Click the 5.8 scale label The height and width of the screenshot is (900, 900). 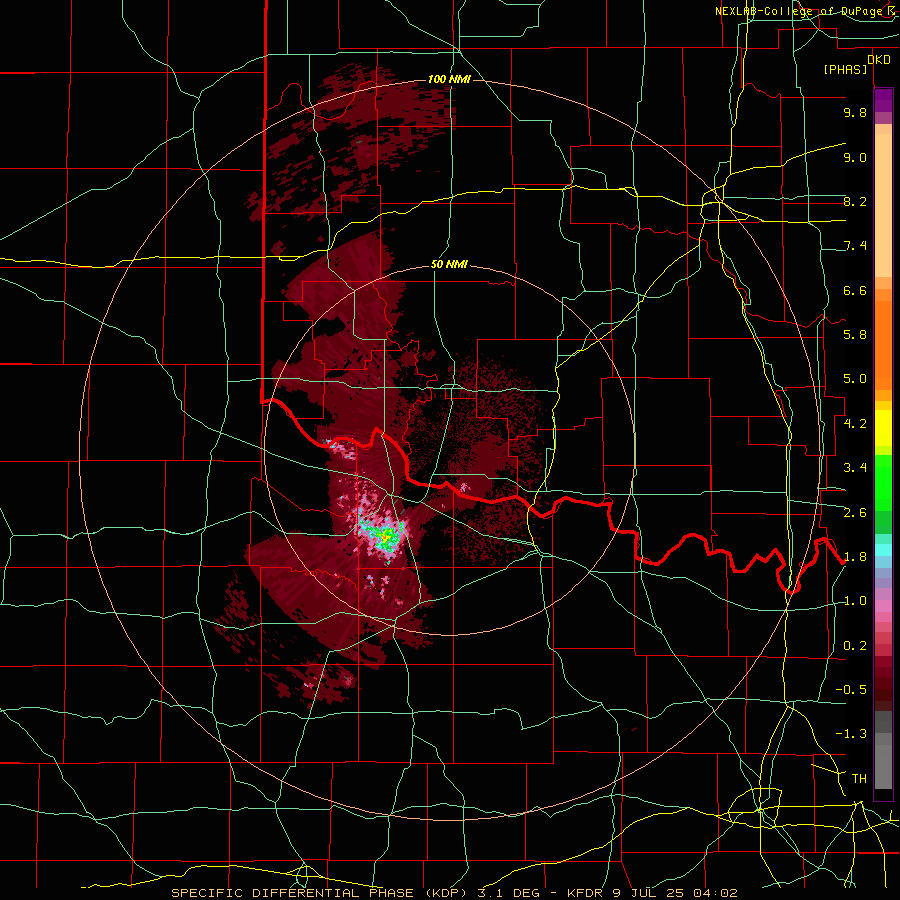click(x=855, y=335)
